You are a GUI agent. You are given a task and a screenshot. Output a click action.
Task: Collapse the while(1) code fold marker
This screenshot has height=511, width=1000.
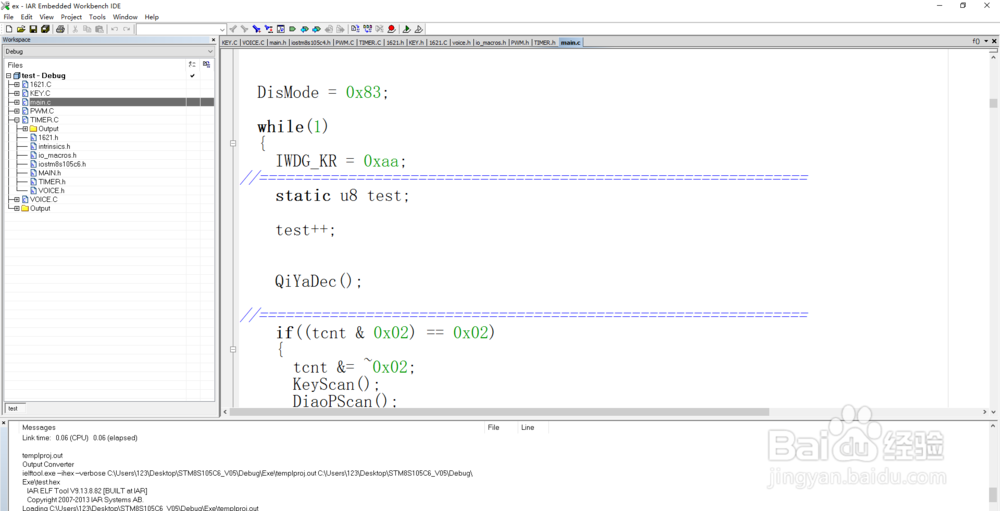233,144
